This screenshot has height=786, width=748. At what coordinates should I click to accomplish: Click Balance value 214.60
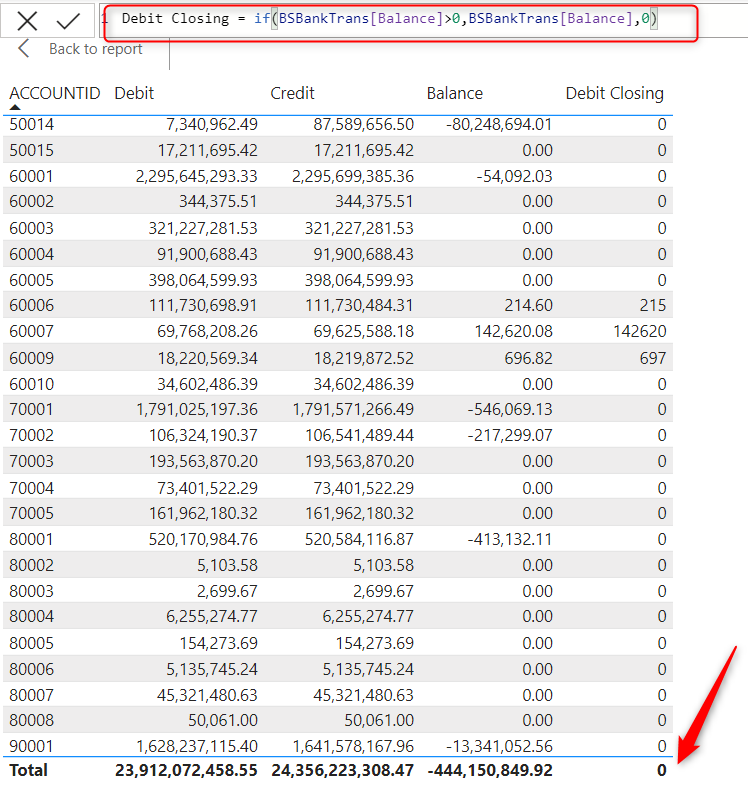[x=528, y=305]
